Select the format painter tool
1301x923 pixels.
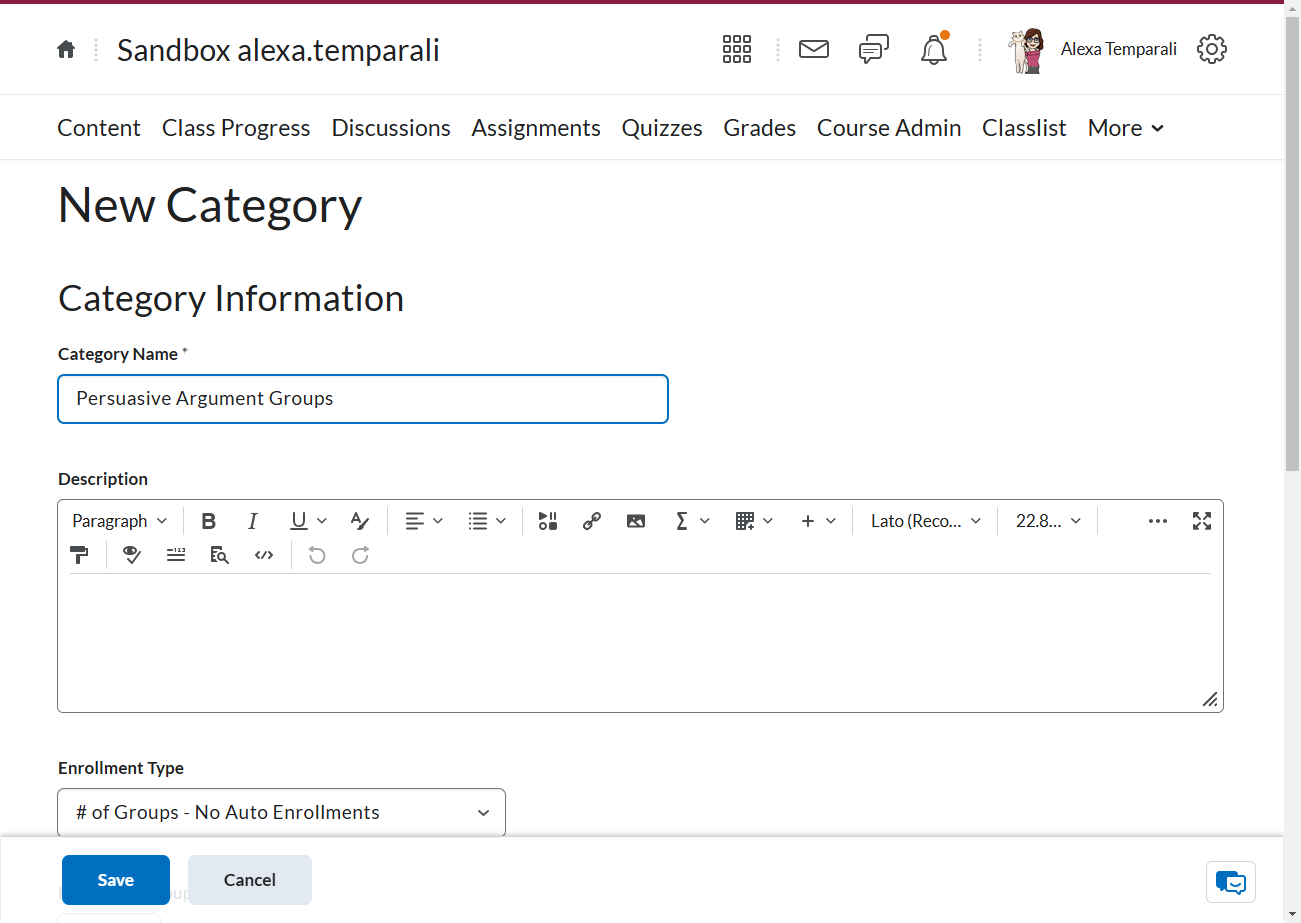79,555
